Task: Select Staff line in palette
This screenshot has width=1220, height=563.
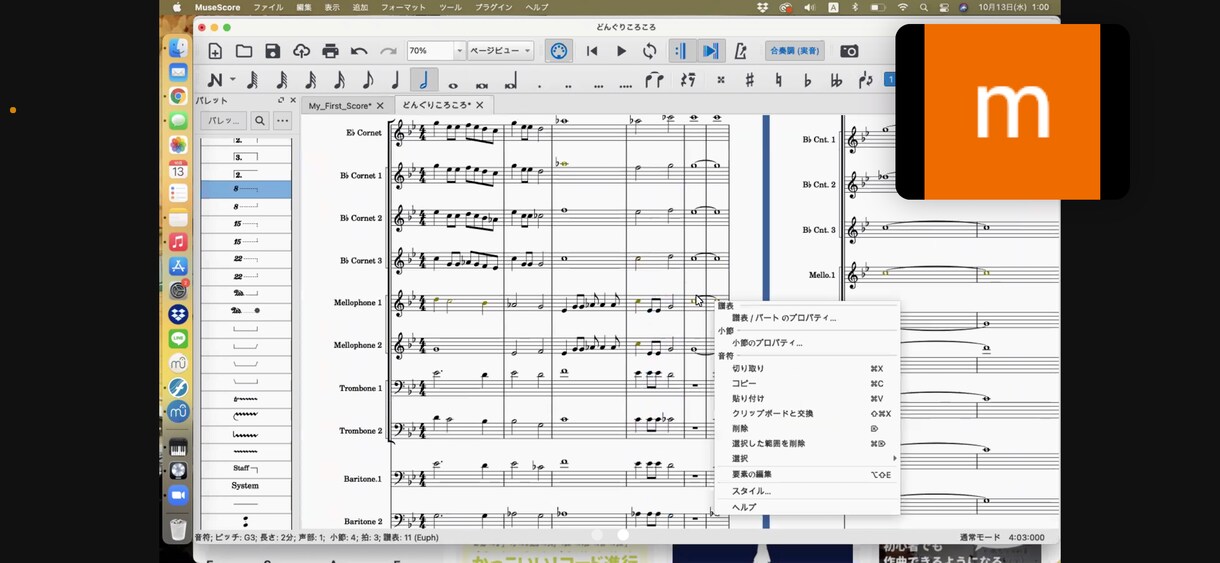Action: pos(246,468)
